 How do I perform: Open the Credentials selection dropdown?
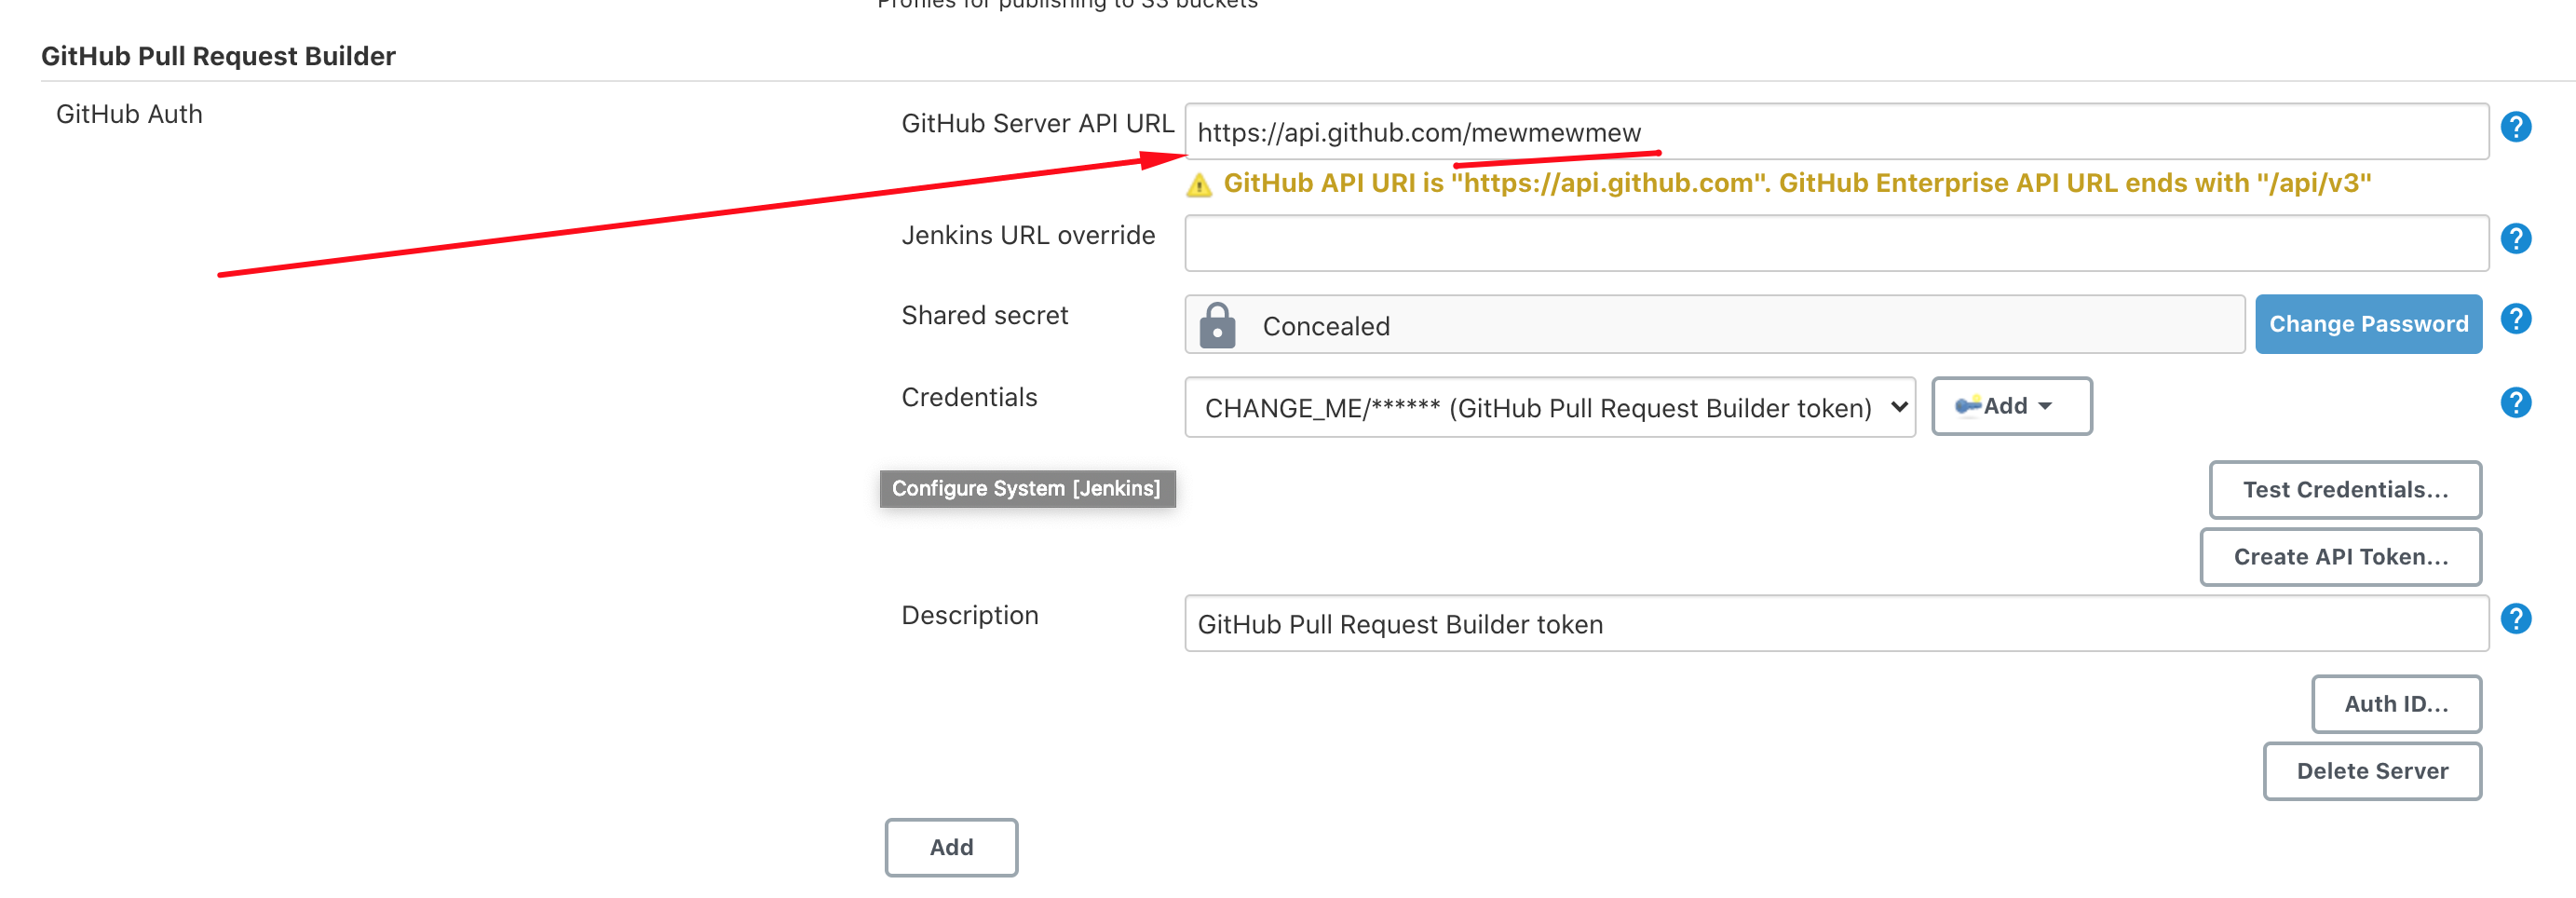pyautogui.click(x=1549, y=407)
